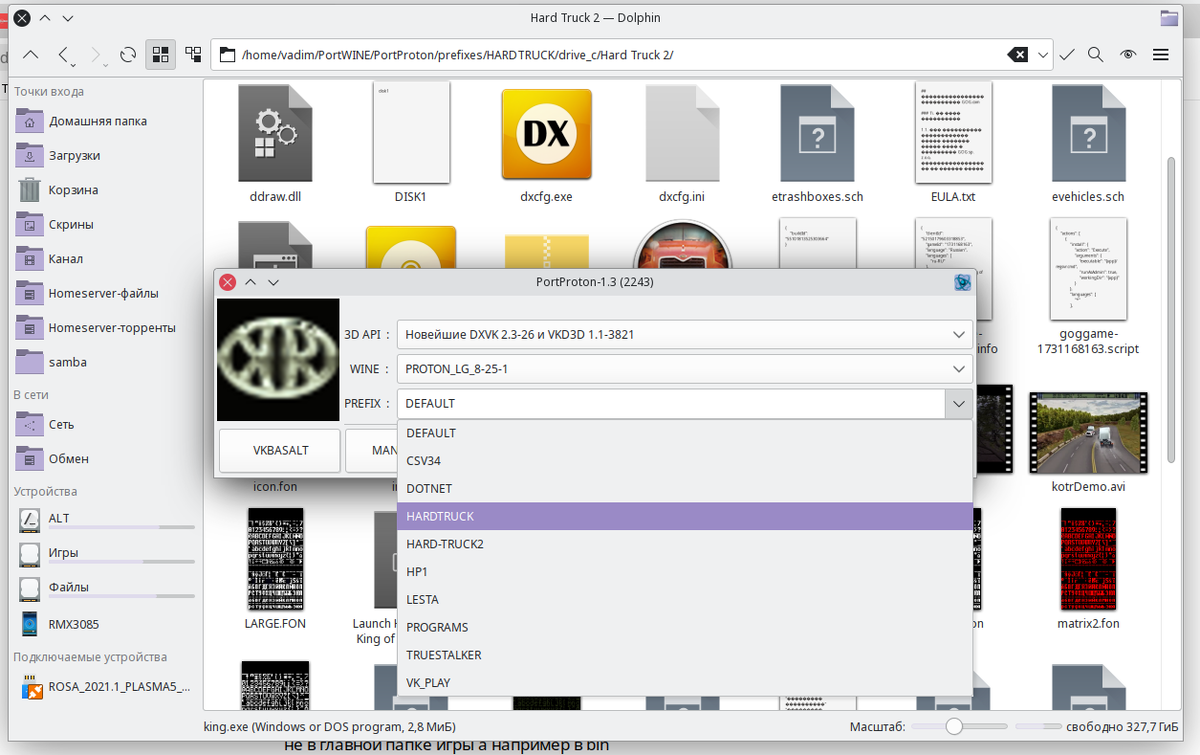This screenshot has height=755, width=1200.
Task: Choose HARD-TRUCK2 prefix option
Action: pyautogui.click(x=685, y=544)
